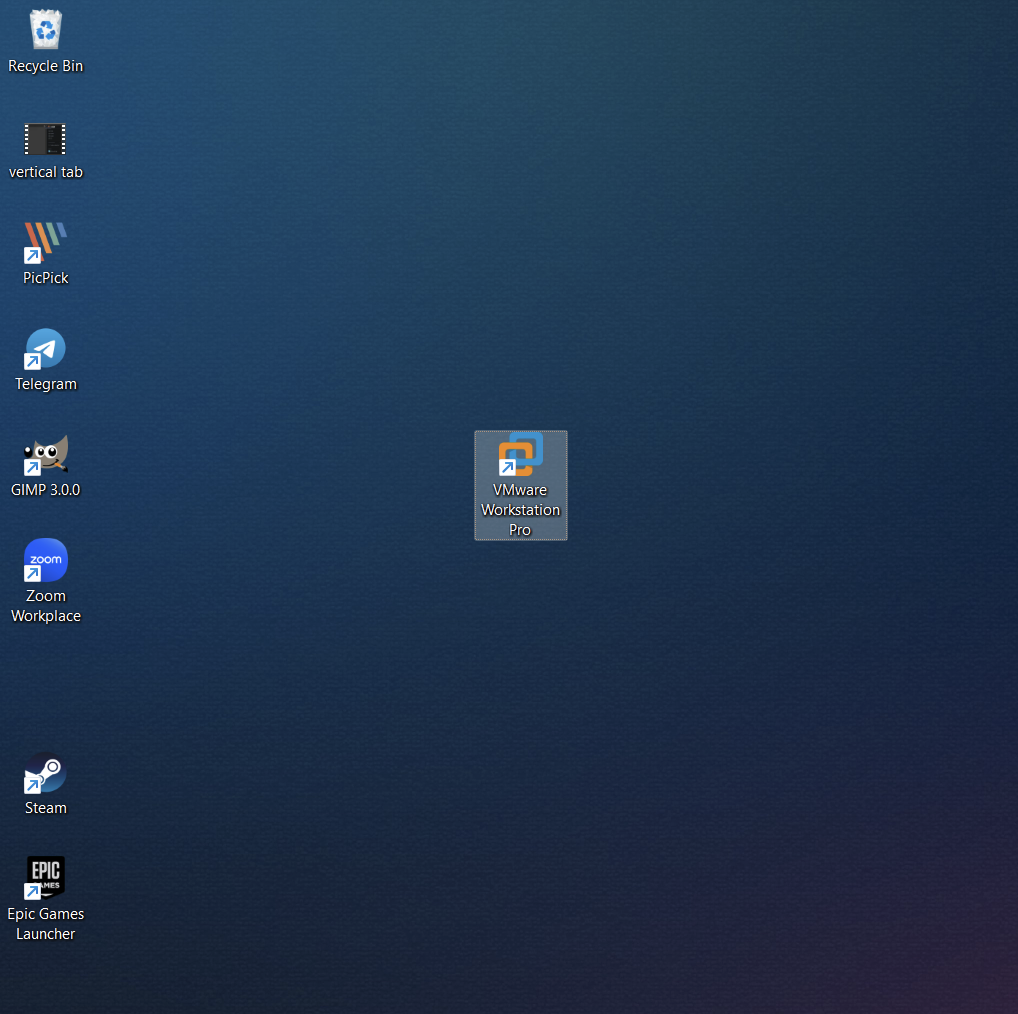The width and height of the screenshot is (1018, 1014).
Task: Click the 'VMware Workstation Pro' text label
Action: pyautogui.click(x=521, y=510)
